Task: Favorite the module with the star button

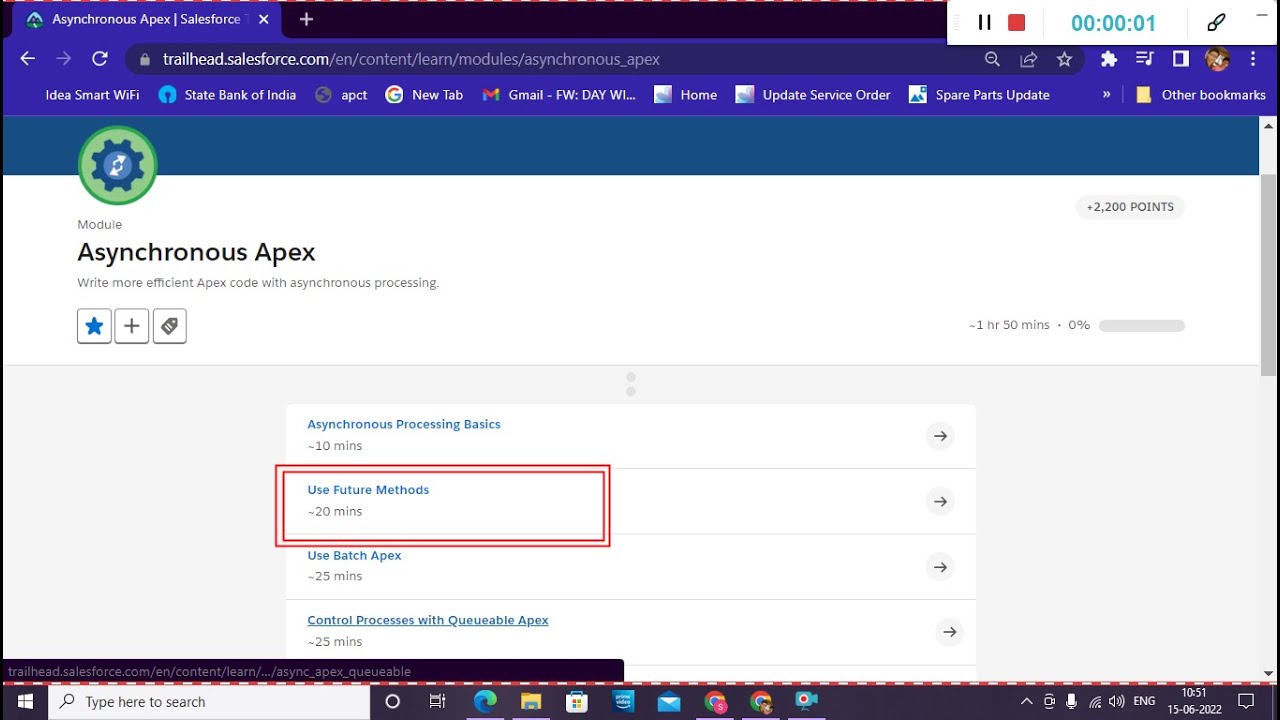Action: (94, 326)
